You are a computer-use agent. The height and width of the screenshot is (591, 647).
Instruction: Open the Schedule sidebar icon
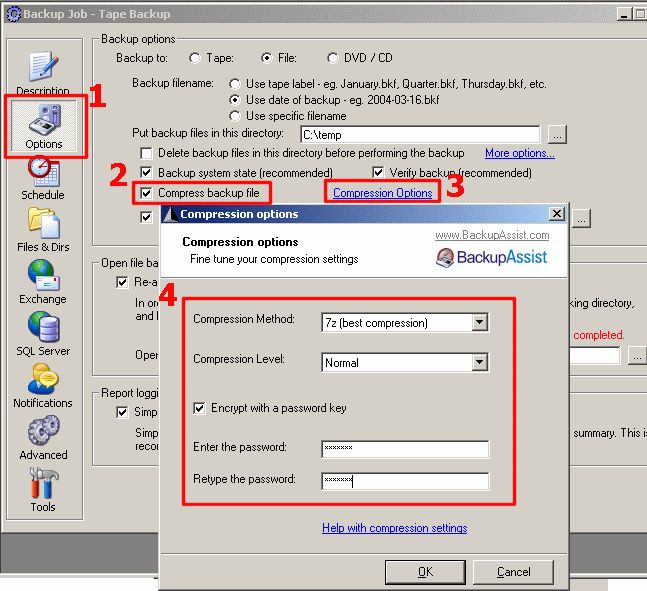(x=44, y=172)
